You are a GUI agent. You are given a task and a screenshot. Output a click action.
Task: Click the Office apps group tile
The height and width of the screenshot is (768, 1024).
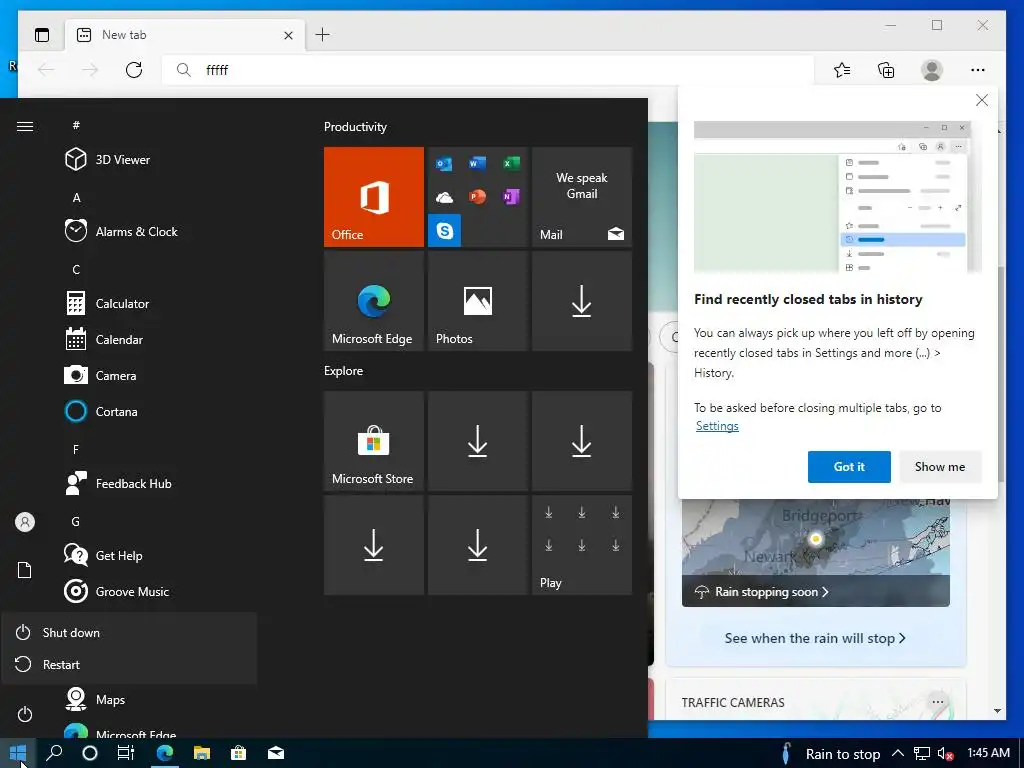point(477,197)
